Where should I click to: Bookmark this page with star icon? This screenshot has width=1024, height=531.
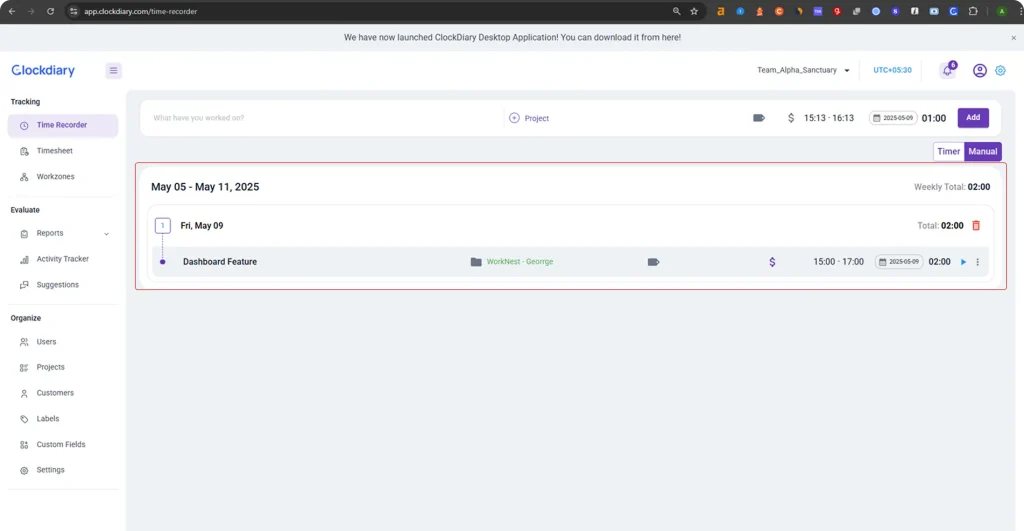pos(694,11)
